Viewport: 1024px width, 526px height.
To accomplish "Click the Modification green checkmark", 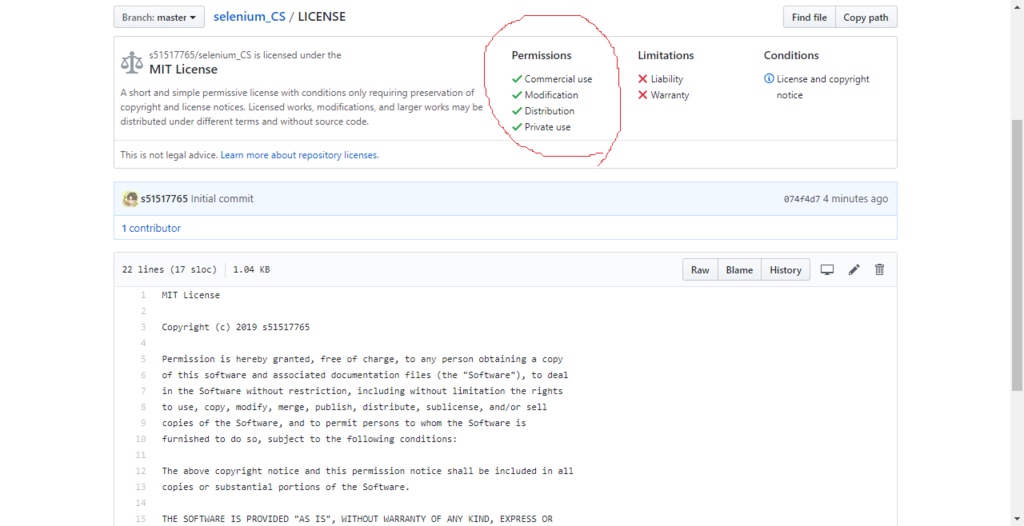I will (517, 95).
